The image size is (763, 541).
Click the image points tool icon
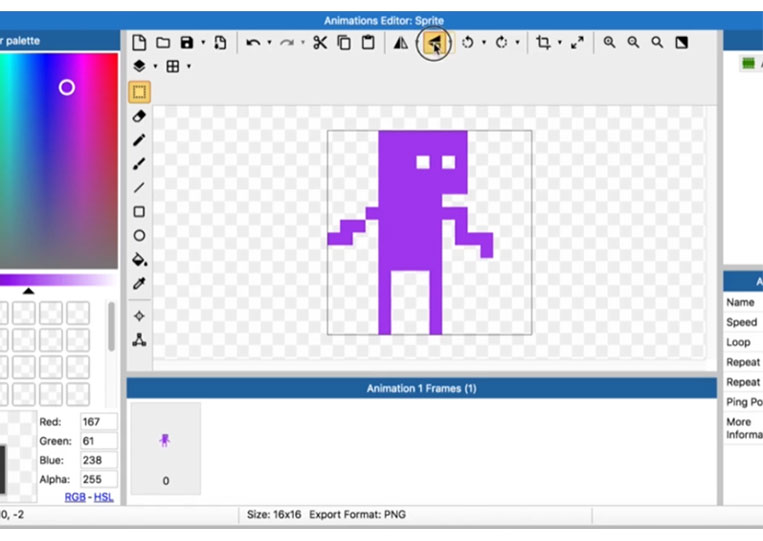pyautogui.click(x=139, y=340)
